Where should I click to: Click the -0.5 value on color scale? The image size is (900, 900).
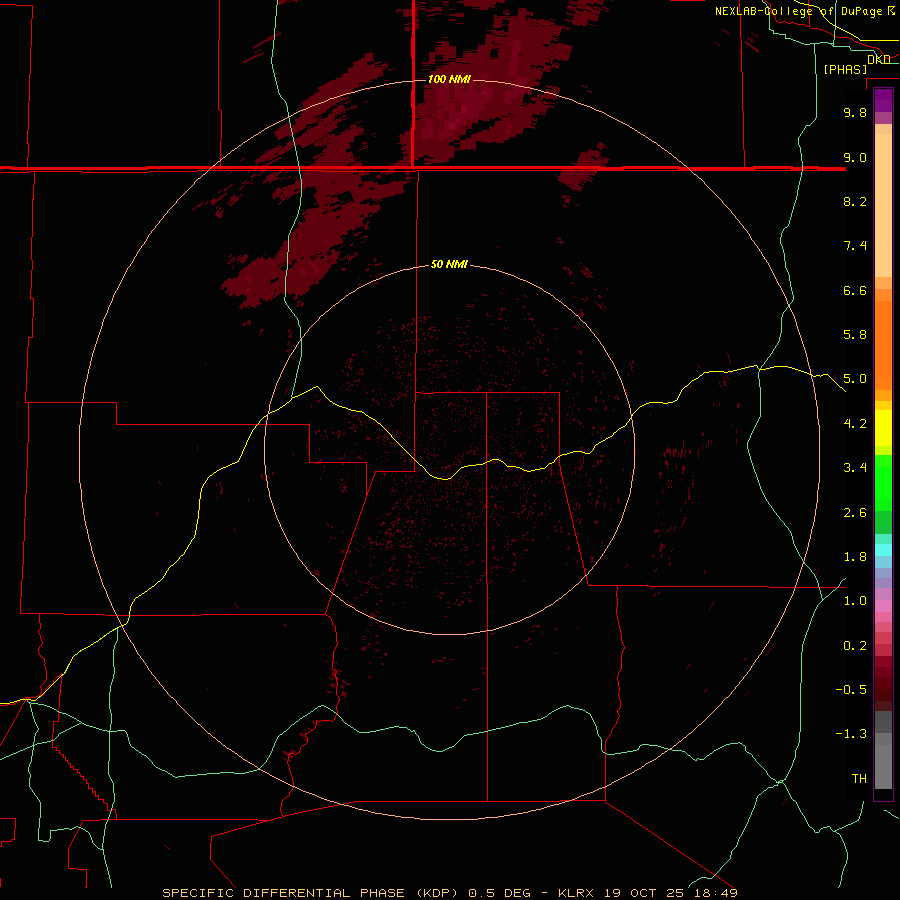(x=851, y=690)
